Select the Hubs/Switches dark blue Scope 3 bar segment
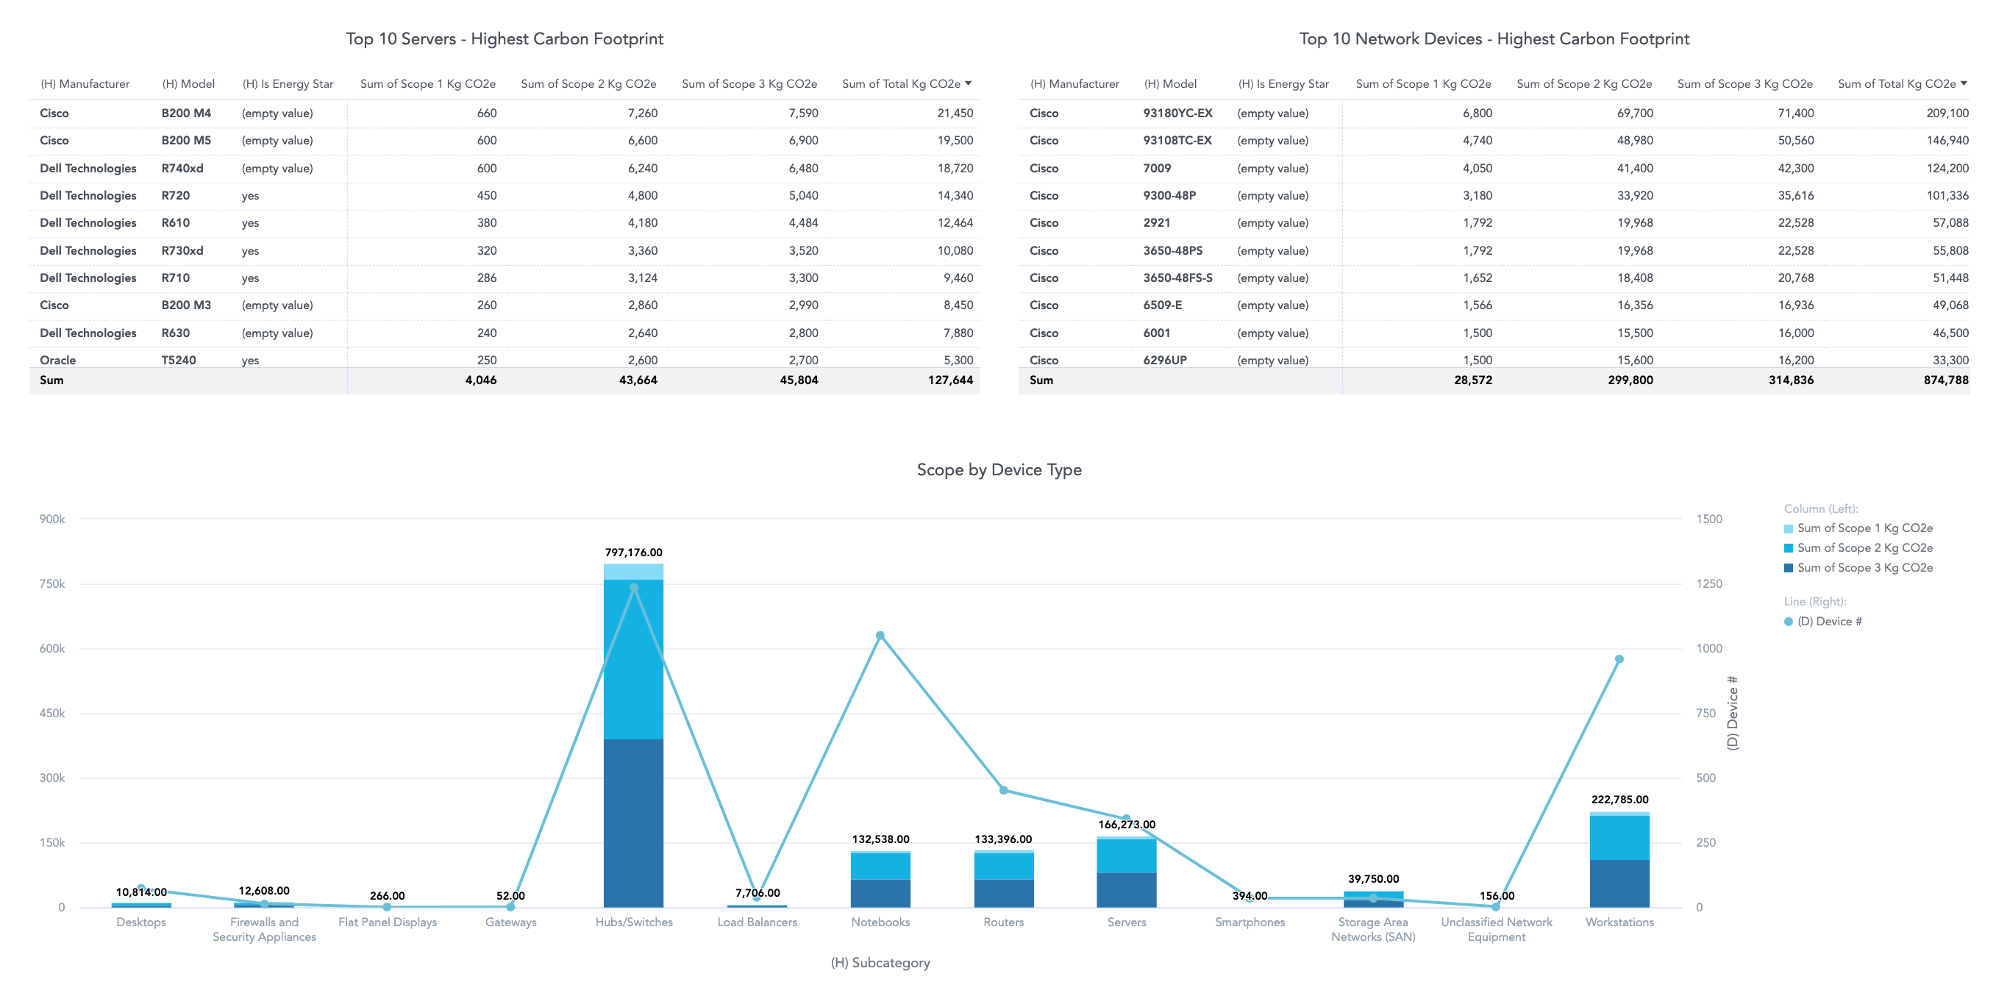 633,822
